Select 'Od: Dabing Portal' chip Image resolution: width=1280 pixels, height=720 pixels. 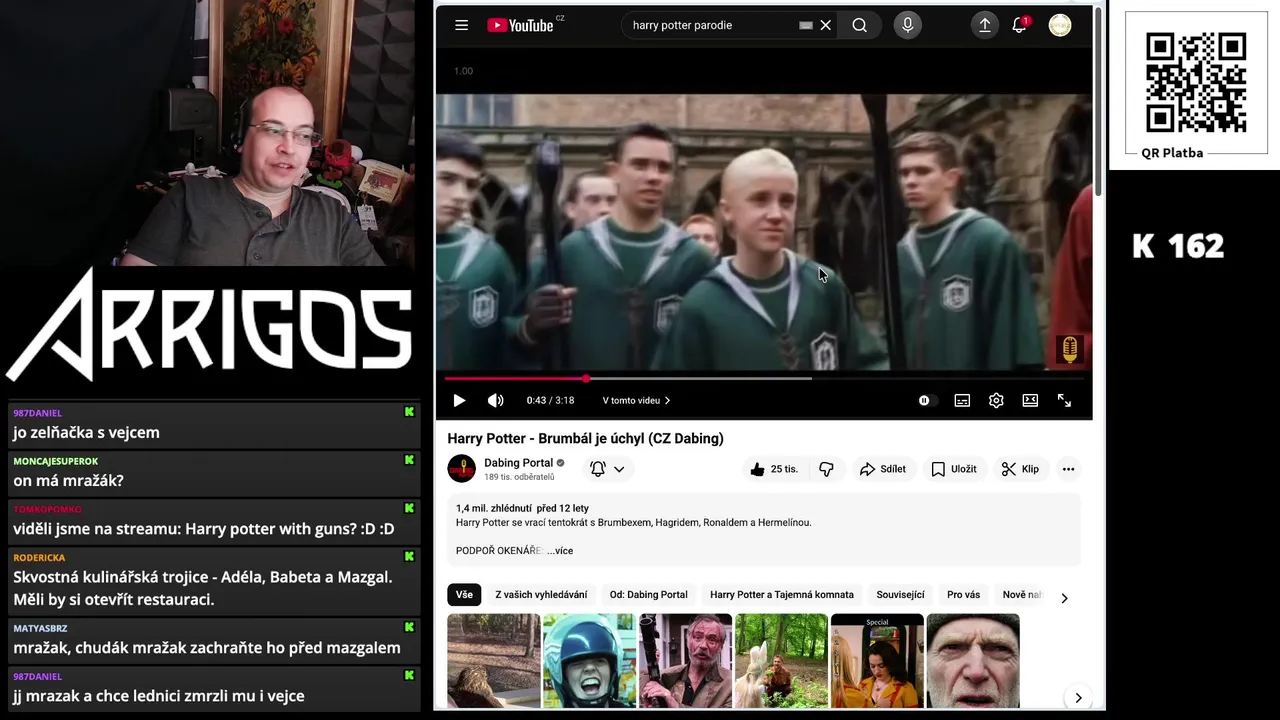coord(649,595)
